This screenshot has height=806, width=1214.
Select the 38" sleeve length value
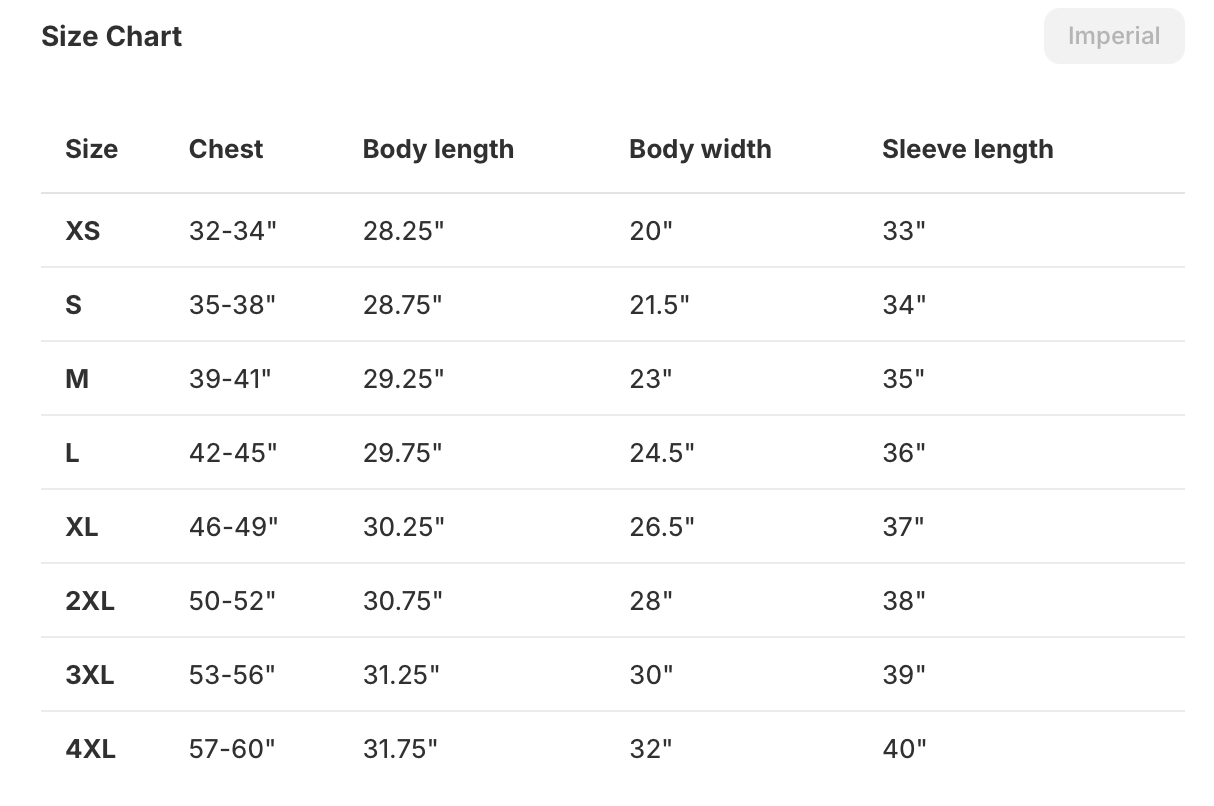pyautogui.click(x=904, y=601)
